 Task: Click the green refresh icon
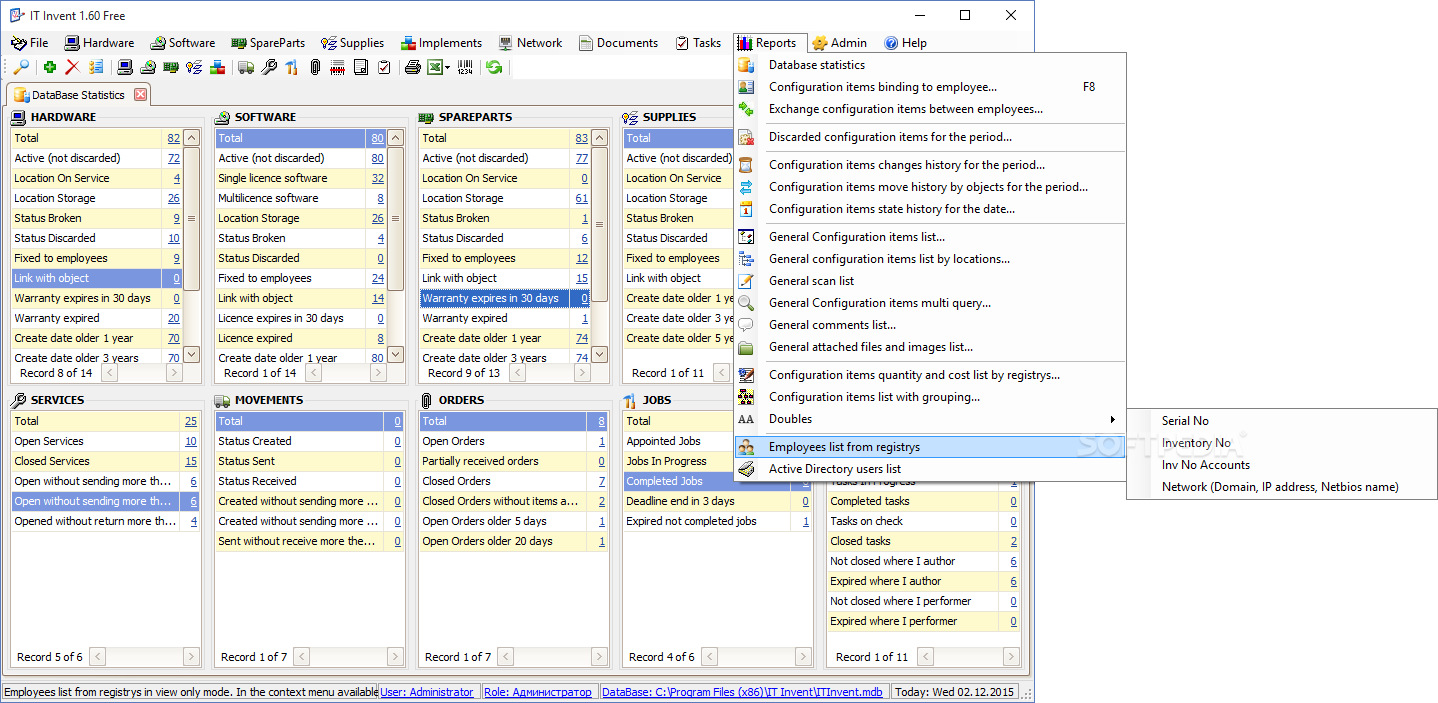(x=494, y=67)
